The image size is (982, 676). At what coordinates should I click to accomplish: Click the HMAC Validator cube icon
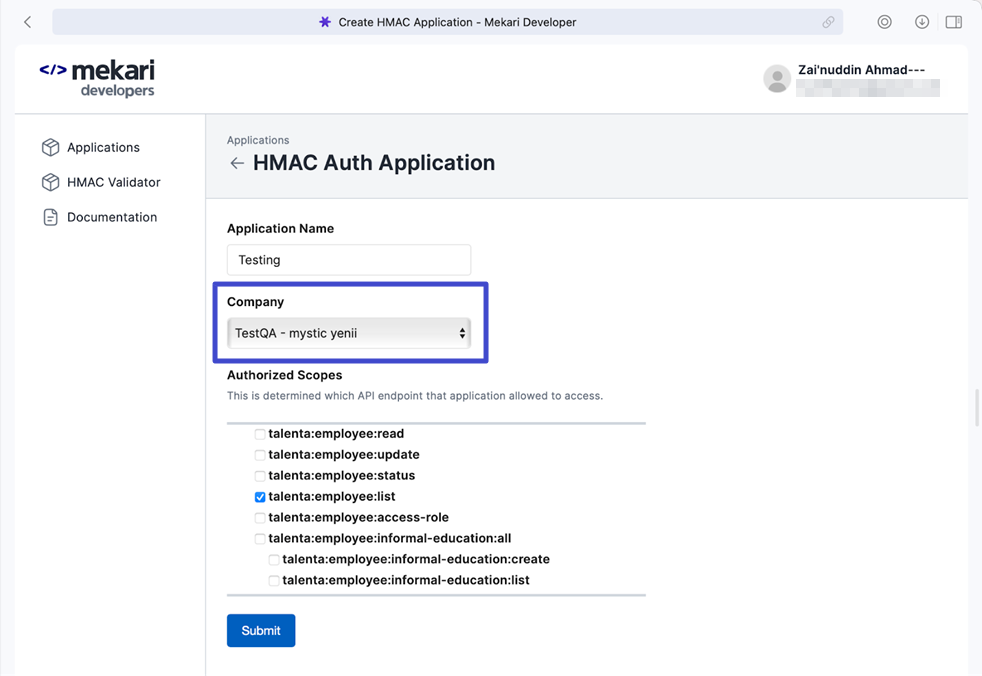point(50,182)
